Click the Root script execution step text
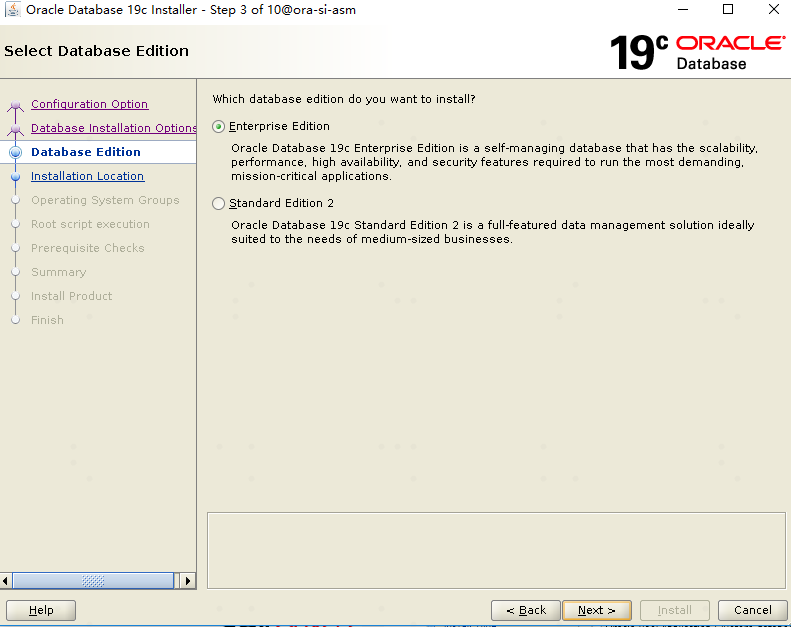 coord(90,224)
